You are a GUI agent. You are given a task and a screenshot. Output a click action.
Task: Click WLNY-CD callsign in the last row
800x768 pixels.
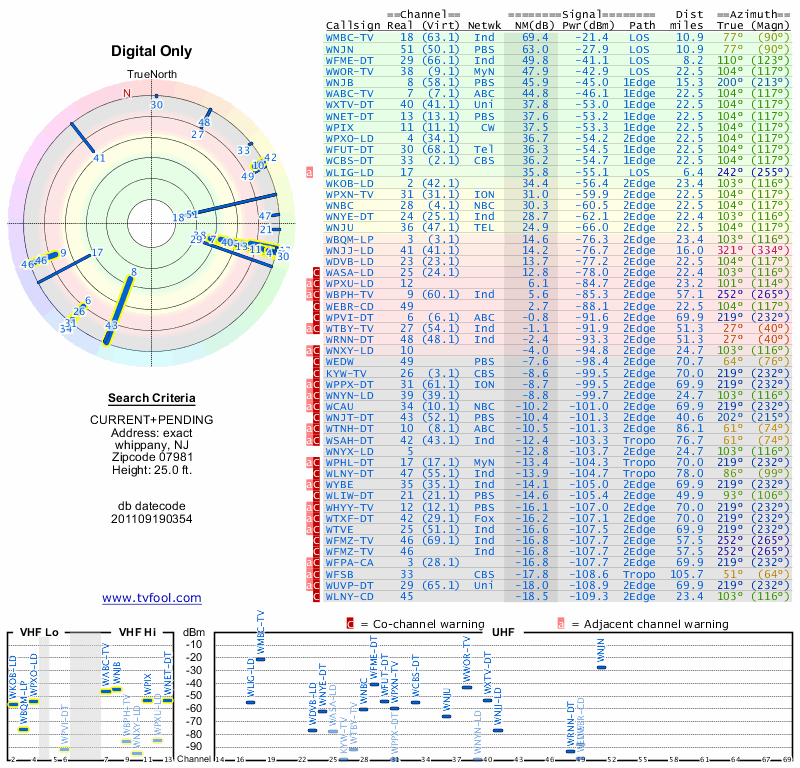click(349, 596)
